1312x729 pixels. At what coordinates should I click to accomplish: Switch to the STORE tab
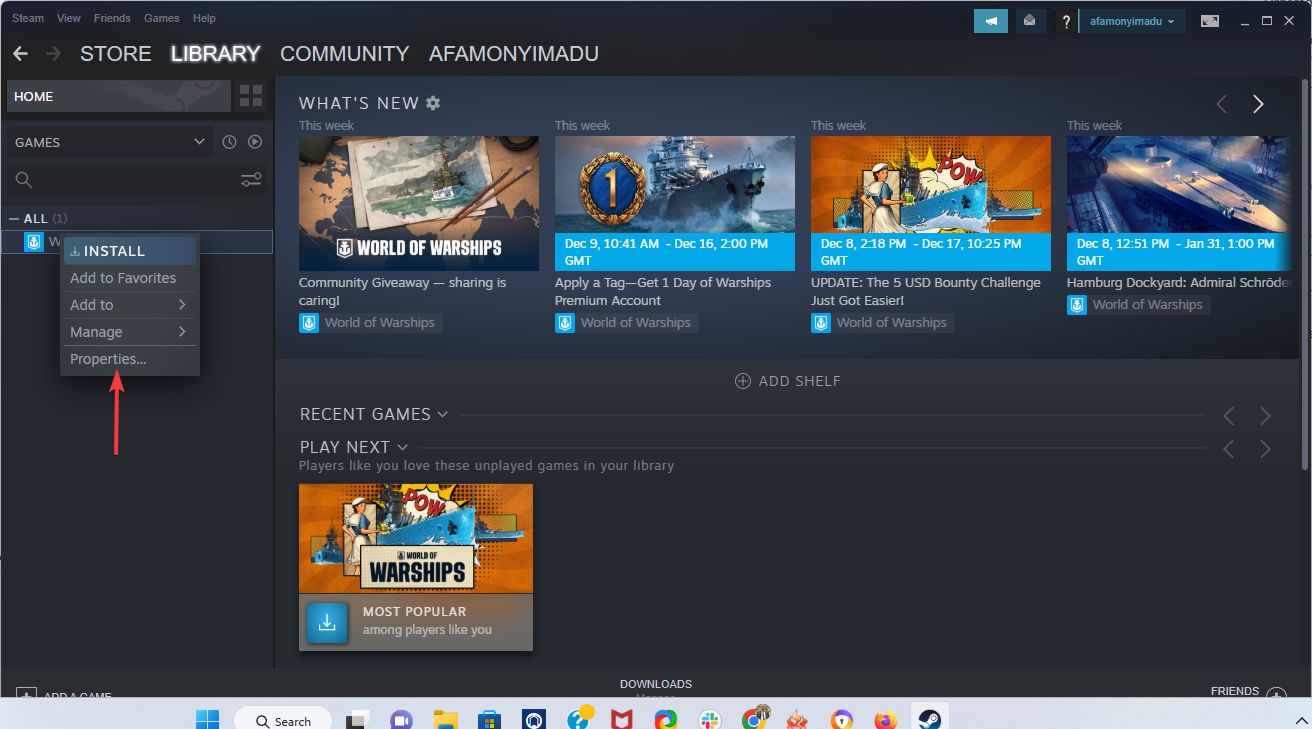pyautogui.click(x=116, y=54)
